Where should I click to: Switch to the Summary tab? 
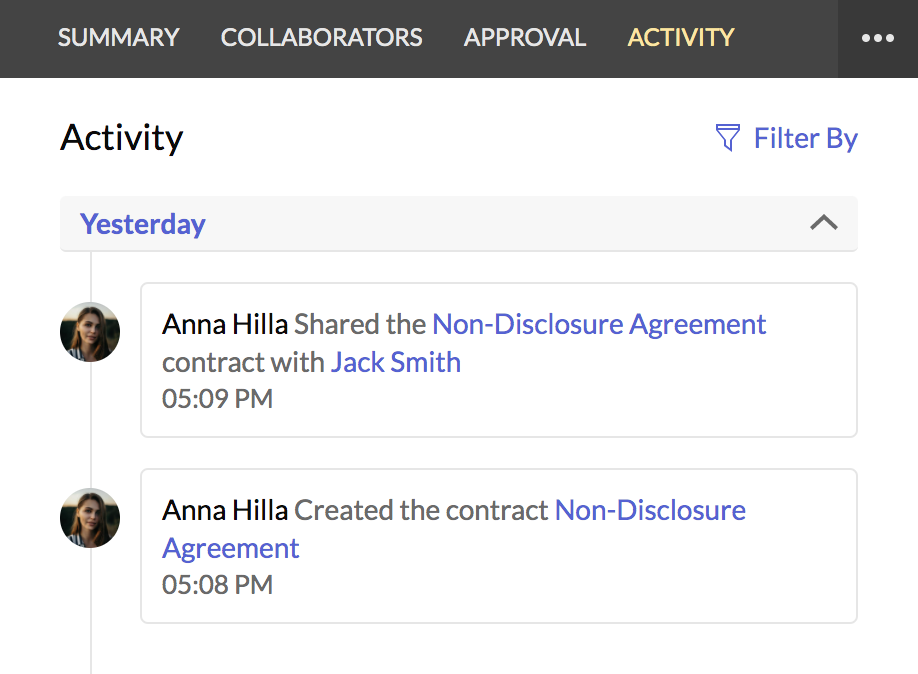(118, 37)
